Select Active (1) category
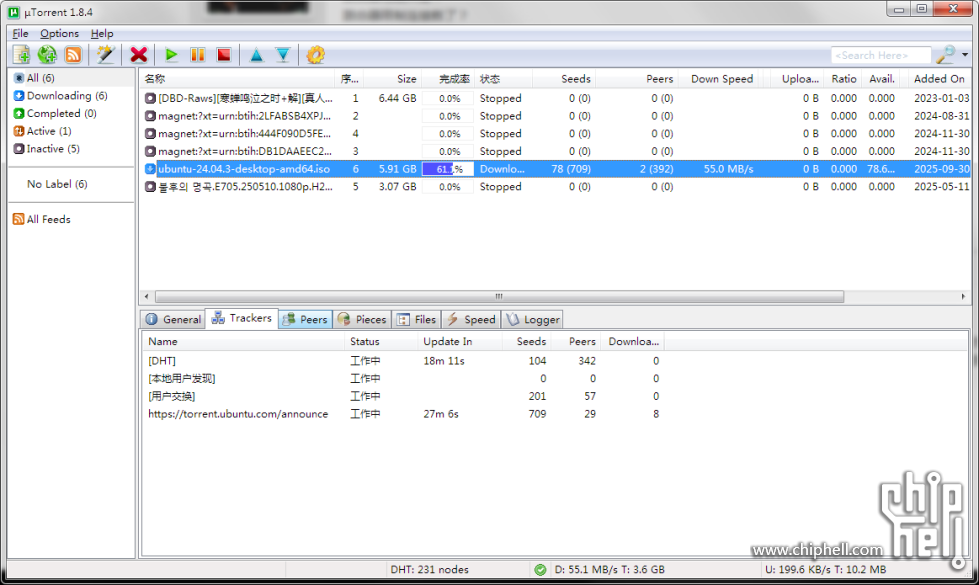Viewport: 979px width, 585px height. pos(42,131)
